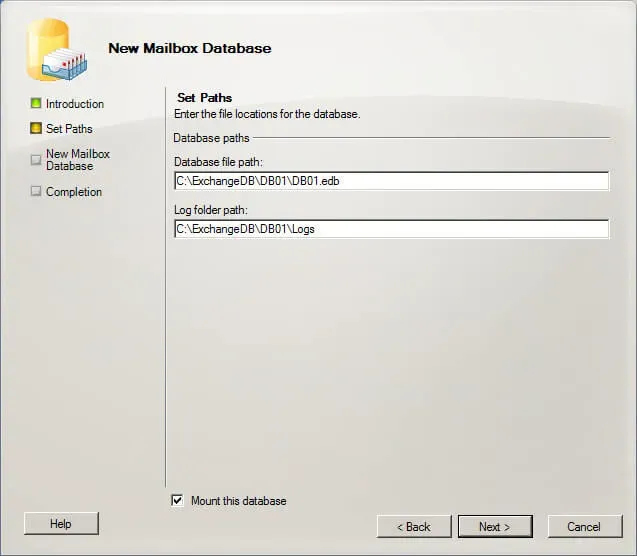Select the New Mailbox Database step label
This screenshot has width=637, height=556.
pyautogui.click(x=78, y=160)
